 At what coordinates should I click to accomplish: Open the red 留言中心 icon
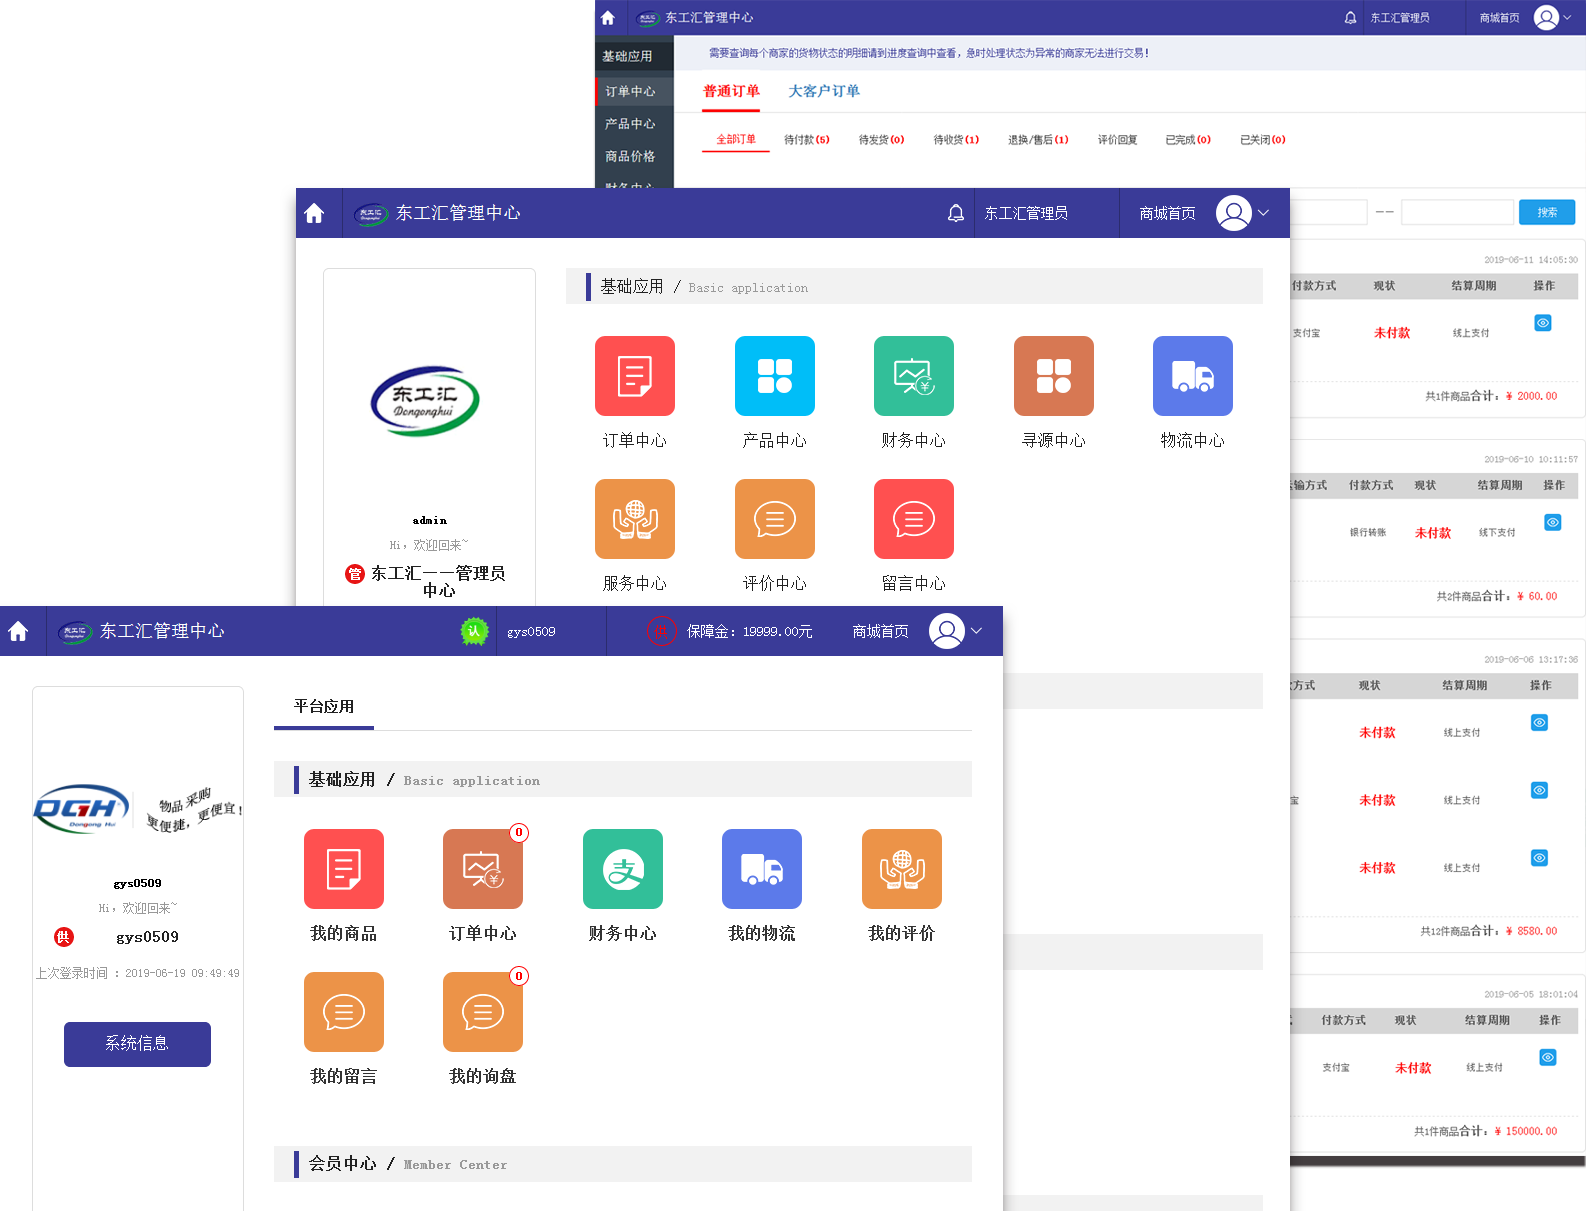(913, 519)
